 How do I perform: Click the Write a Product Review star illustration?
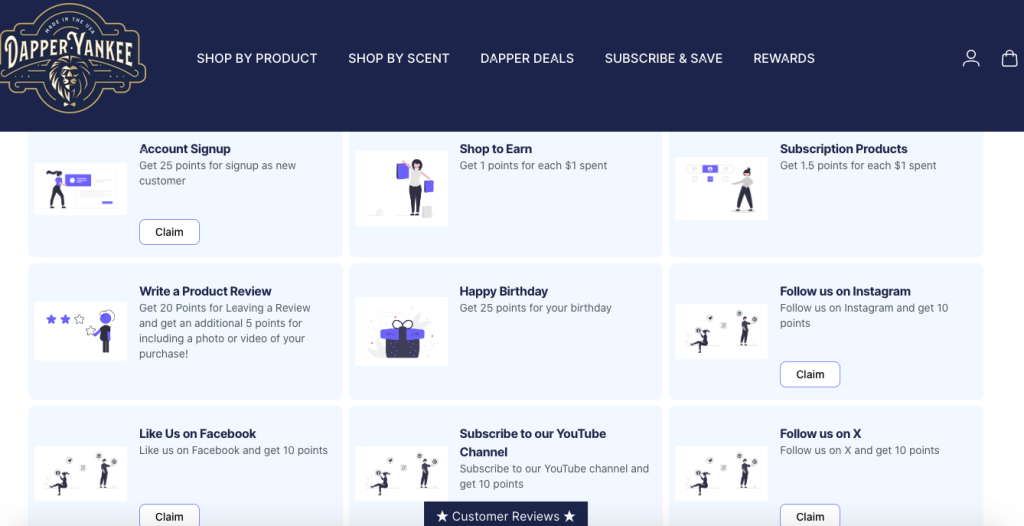tap(80, 331)
